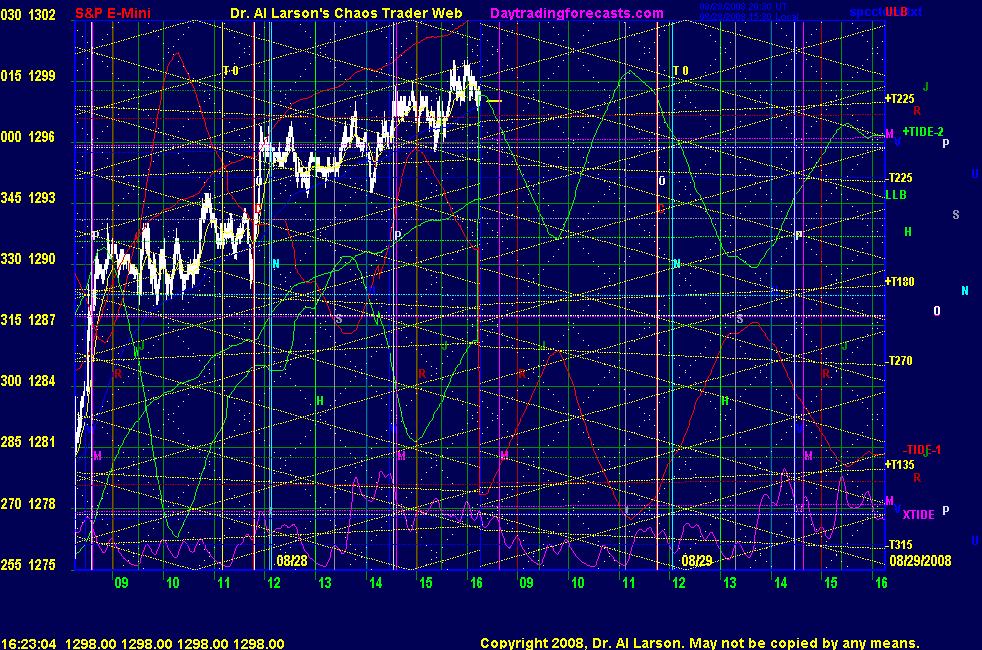
Task: Click the '-T225' line label
Action: pos(899,178)
